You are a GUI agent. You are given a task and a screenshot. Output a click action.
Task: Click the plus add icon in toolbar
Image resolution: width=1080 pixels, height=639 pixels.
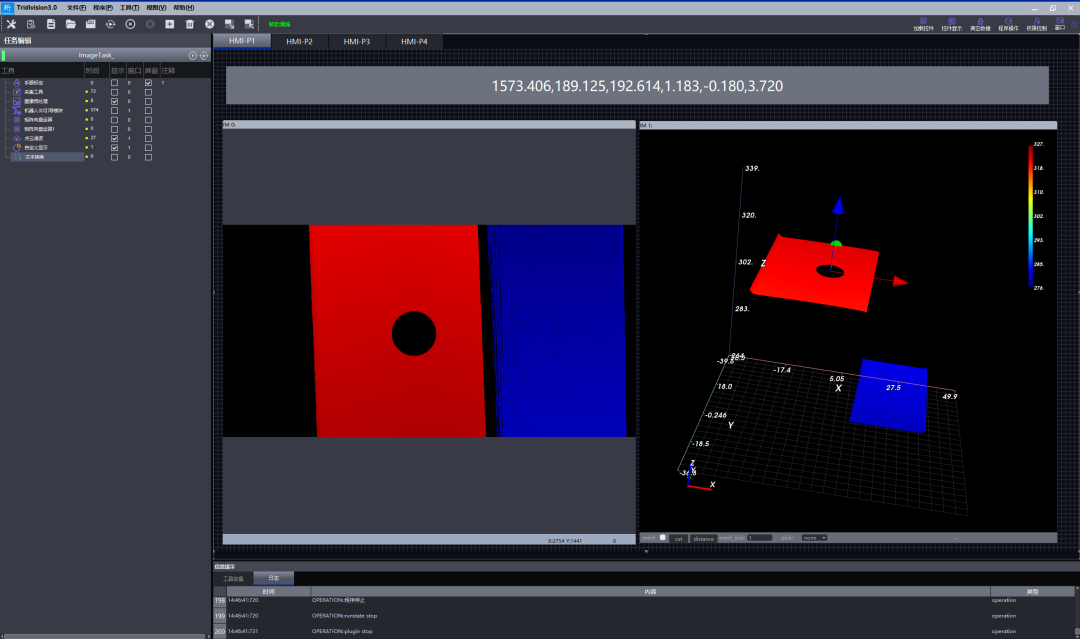pos(169,23)
